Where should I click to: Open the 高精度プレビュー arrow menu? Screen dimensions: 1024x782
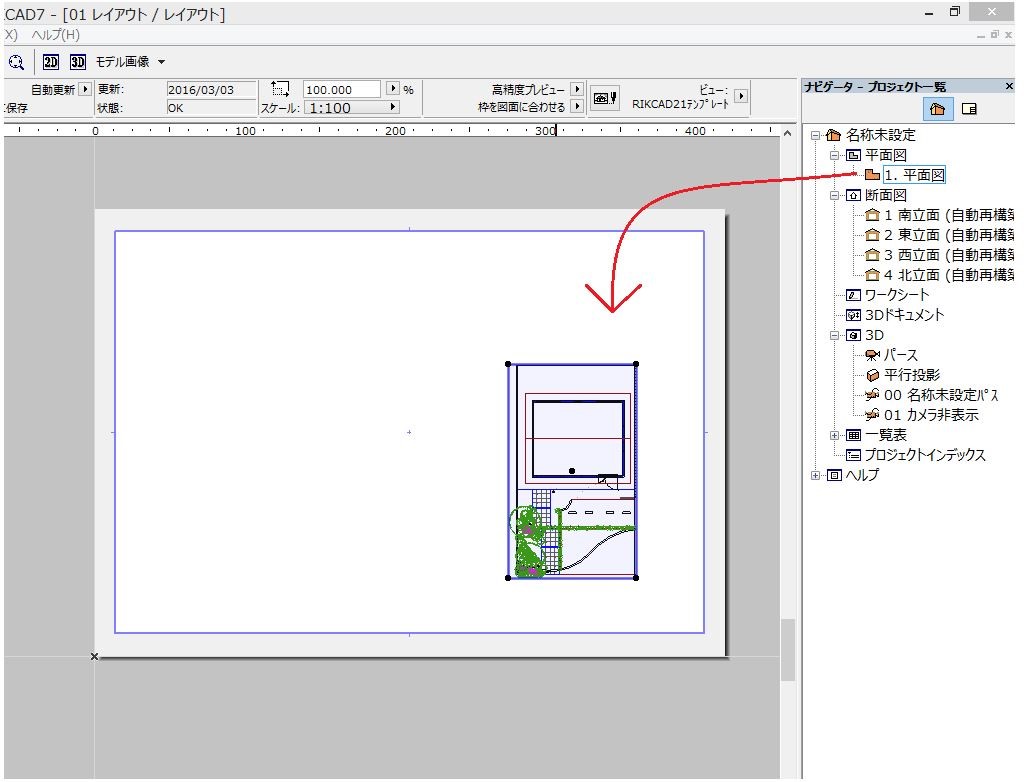(577, 89)
